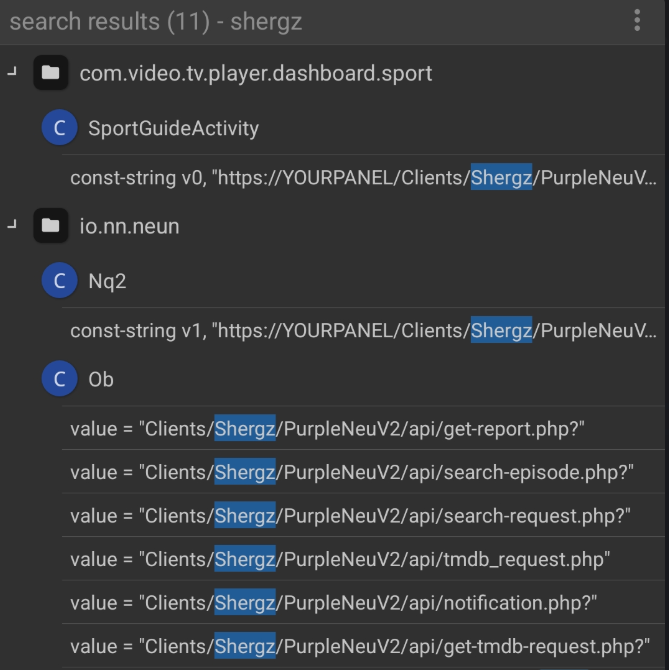
Task: Open the notification.php result line
Action: pos(334,603)
